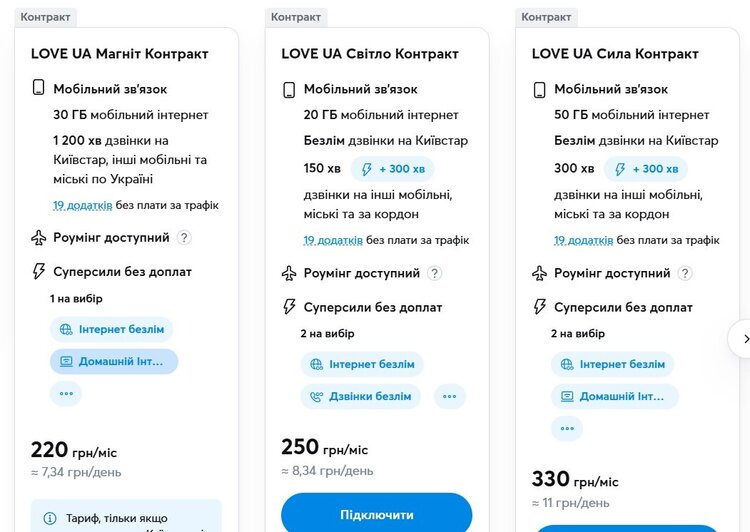Screen dimensions: 750x532
Task: Select Дзвінки безлім superpower in Світло card
Action: [x=361, y=396]
